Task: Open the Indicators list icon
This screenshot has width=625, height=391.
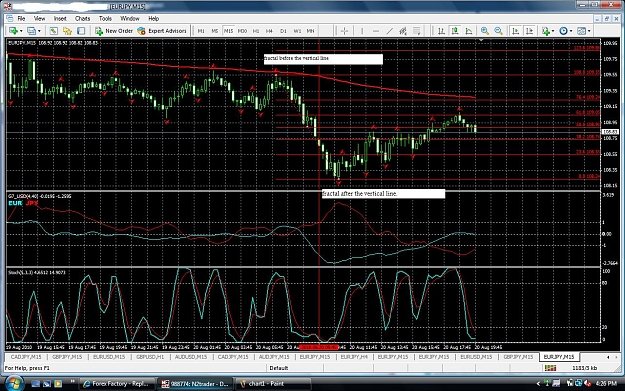Action: point(546,31)
